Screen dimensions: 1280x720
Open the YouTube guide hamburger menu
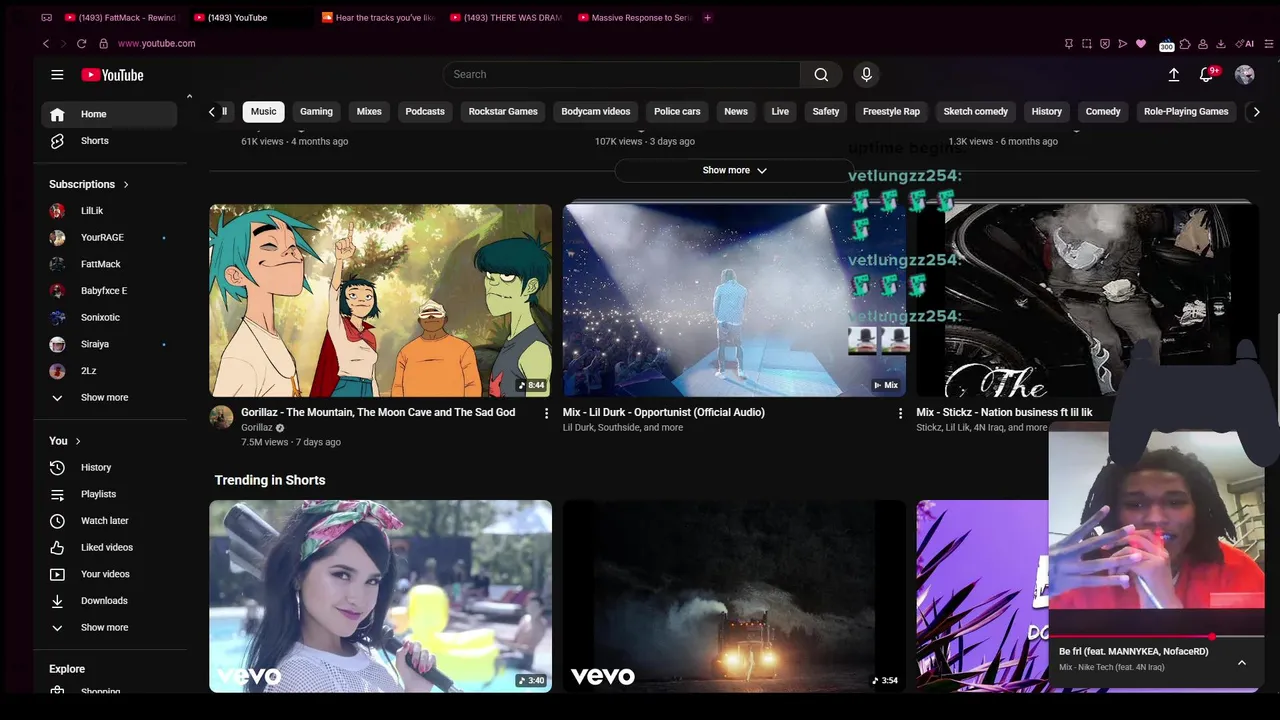click(x=57, y=75)
